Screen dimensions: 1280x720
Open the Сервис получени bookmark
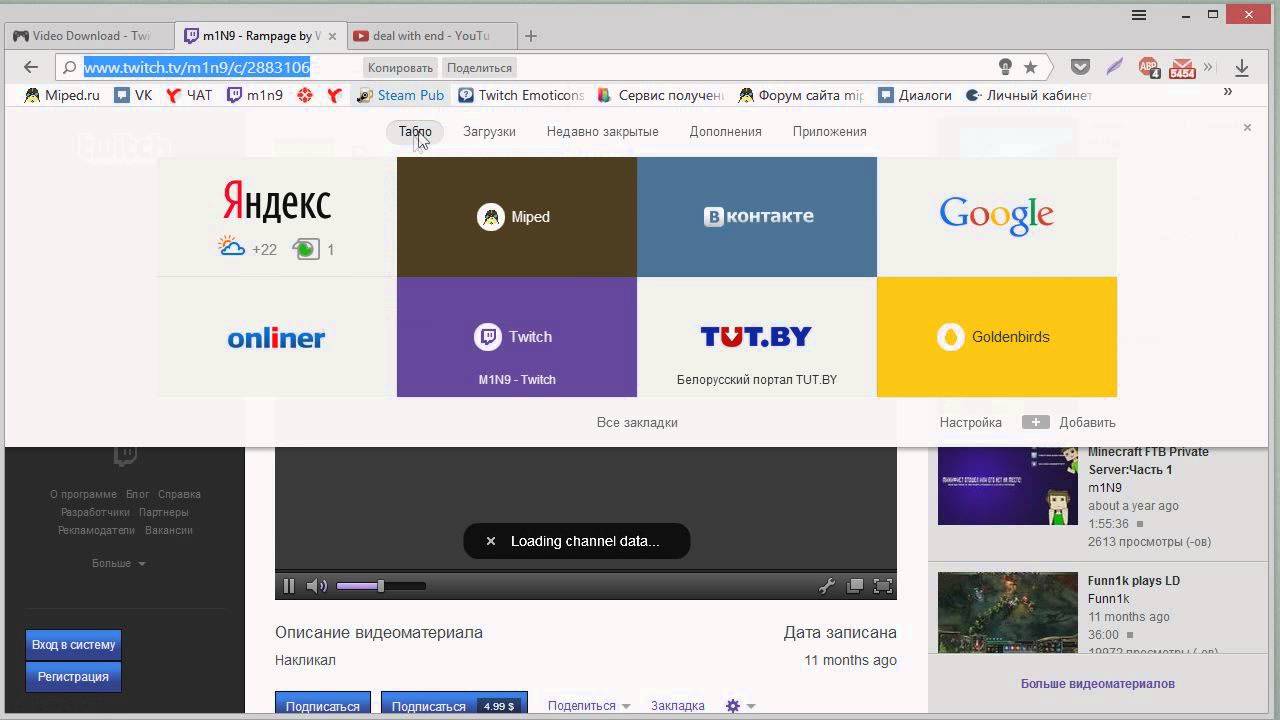[660, 95]
